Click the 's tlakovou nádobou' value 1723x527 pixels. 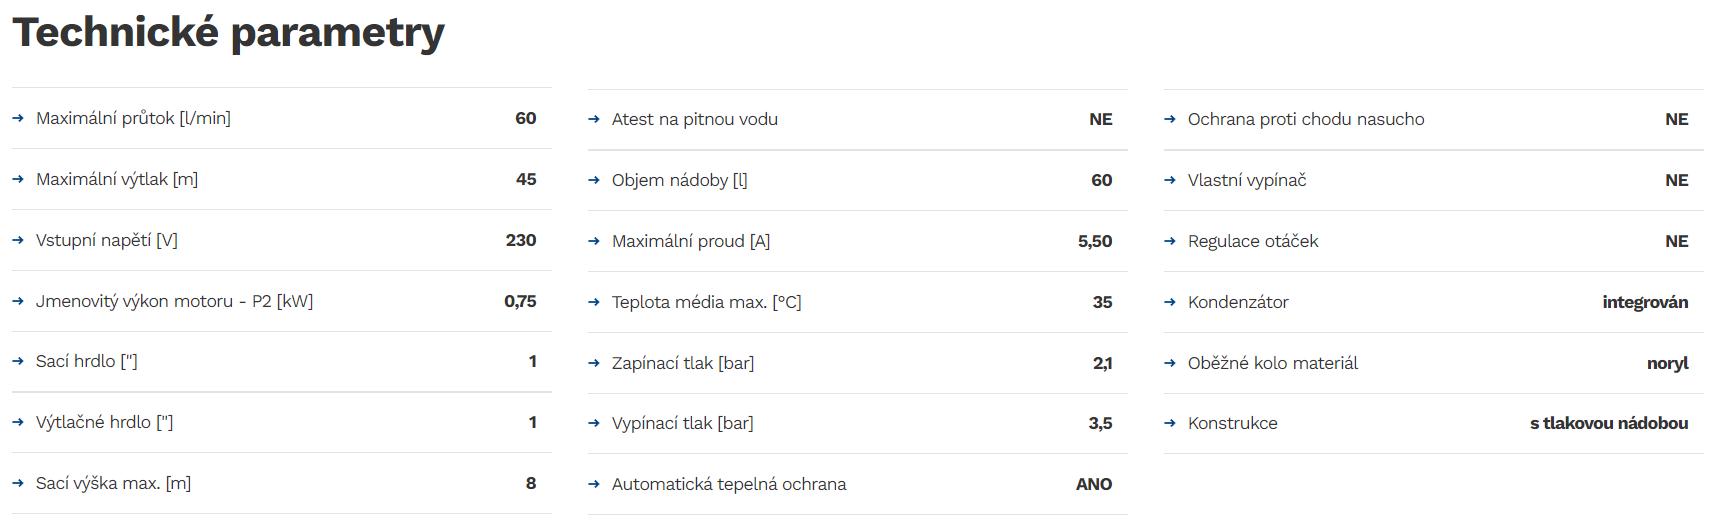click(x=1608, y=423)
